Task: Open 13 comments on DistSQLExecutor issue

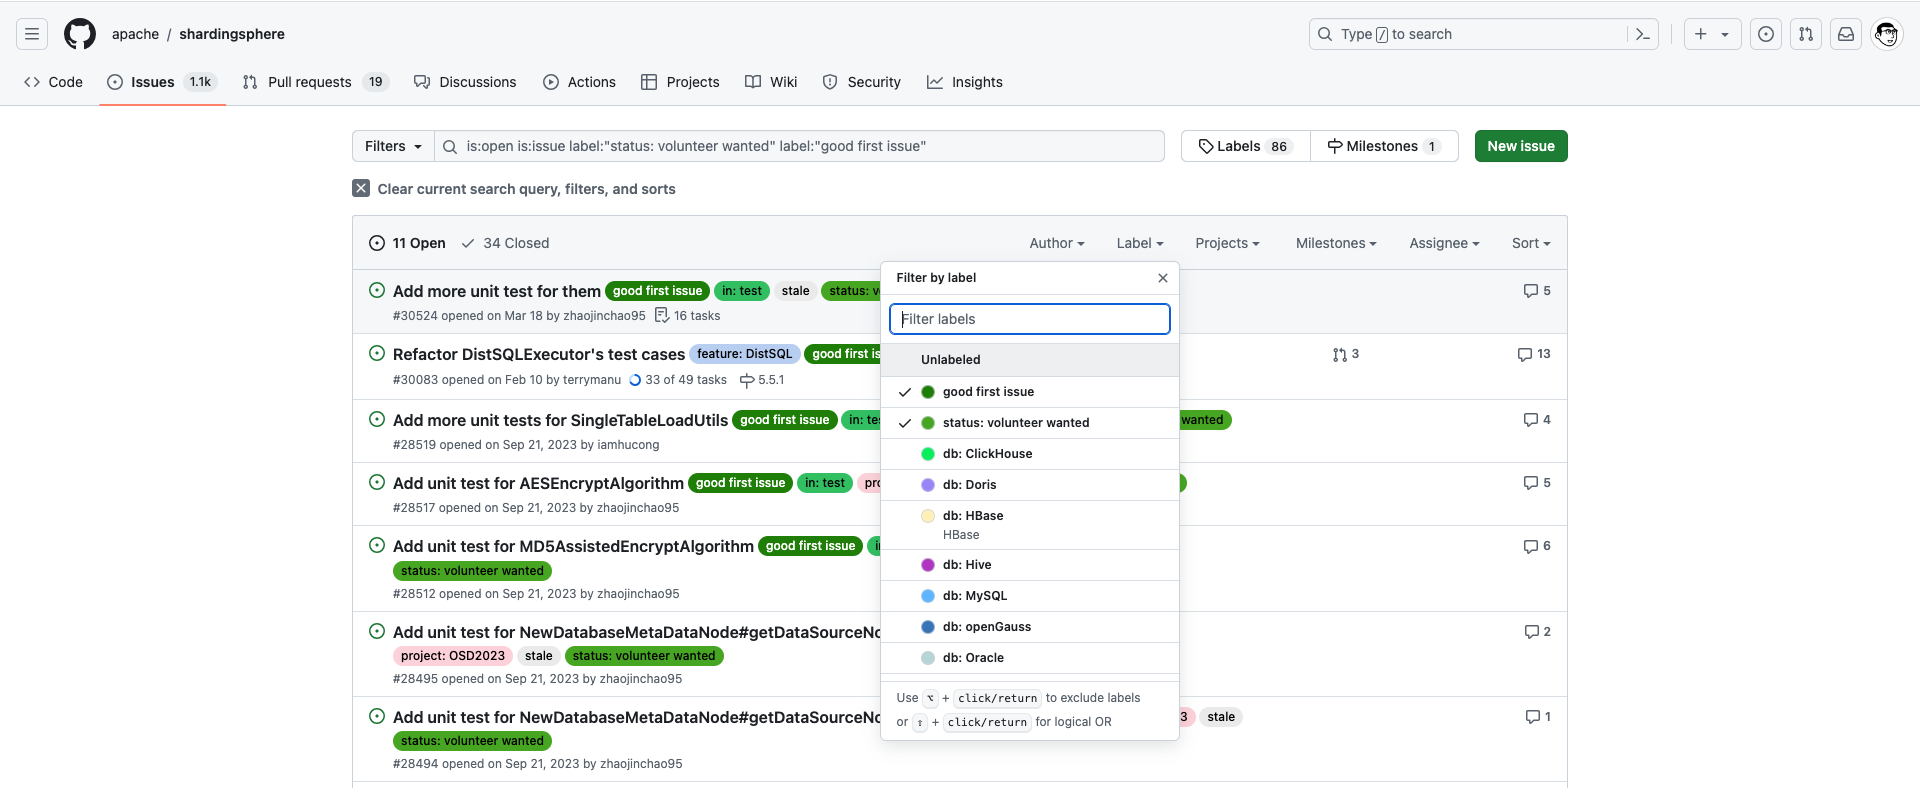Action: [x=1534, y=354]
